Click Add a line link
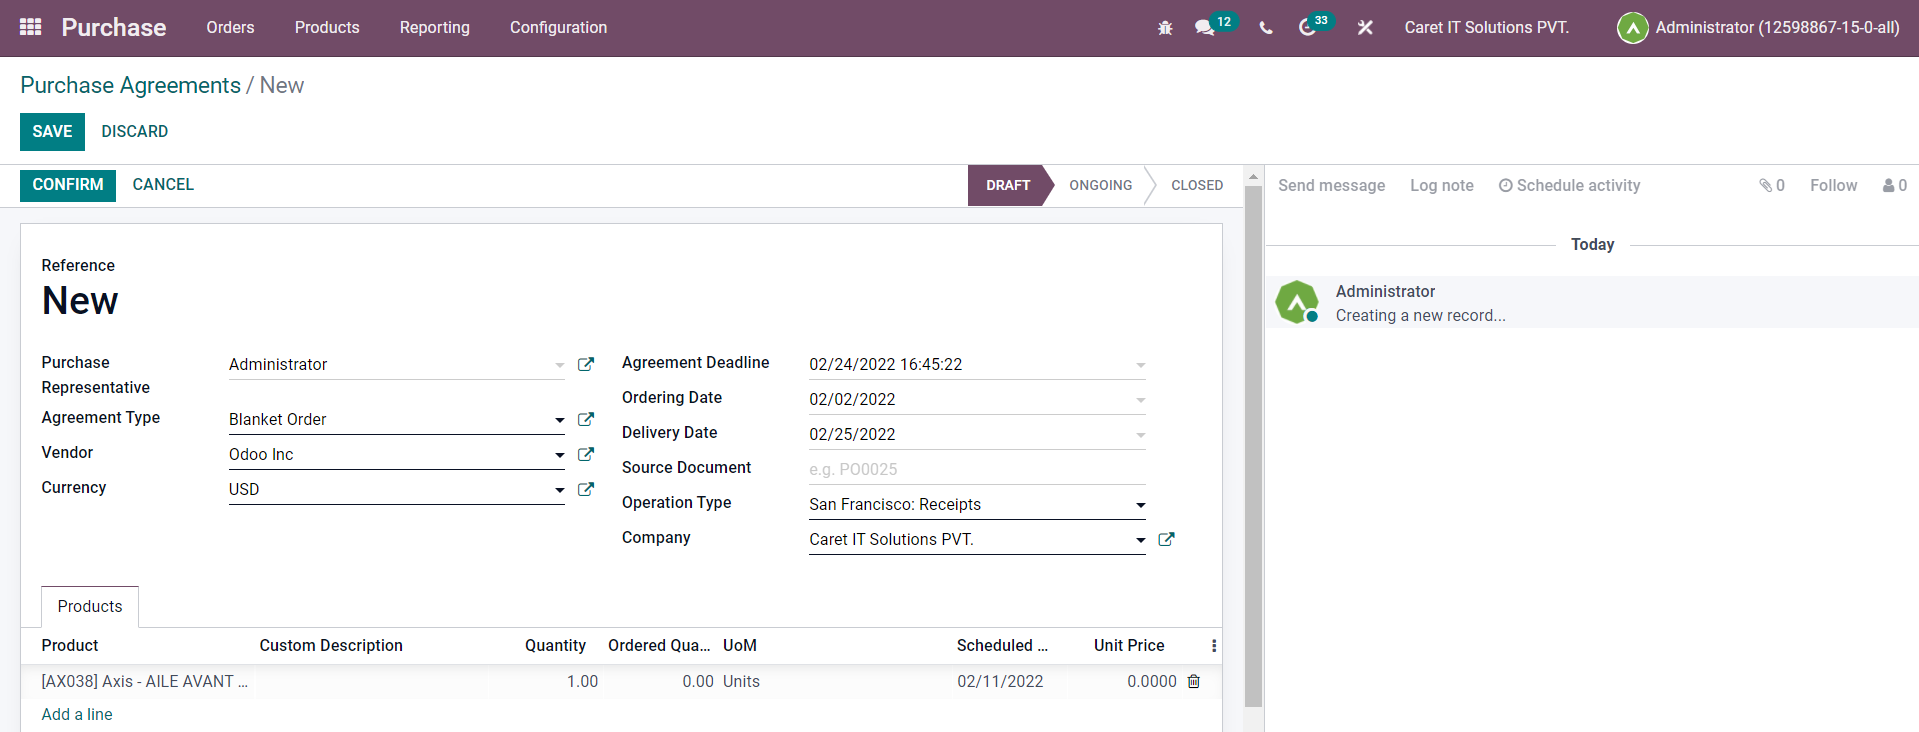Screen dimensions: 1919x732 tap(77, 714)
